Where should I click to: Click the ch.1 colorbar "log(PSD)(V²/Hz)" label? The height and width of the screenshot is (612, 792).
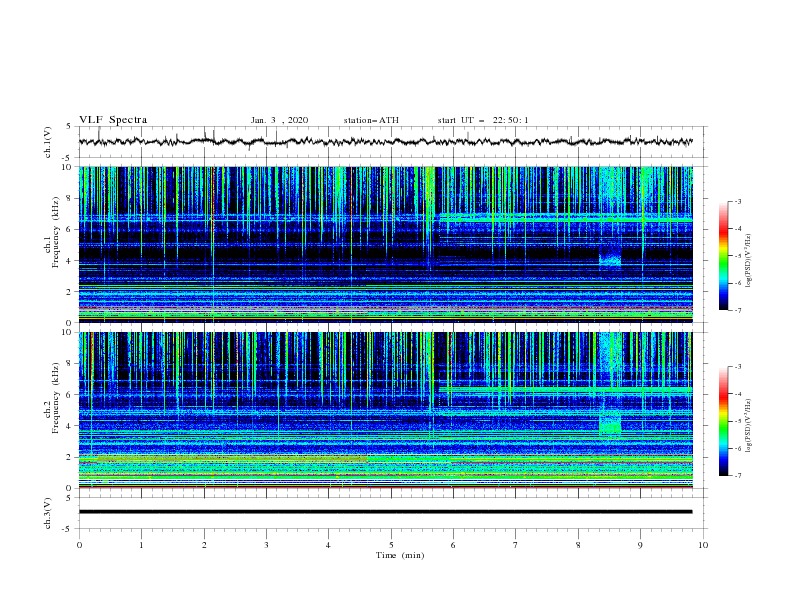coord(749,261)
